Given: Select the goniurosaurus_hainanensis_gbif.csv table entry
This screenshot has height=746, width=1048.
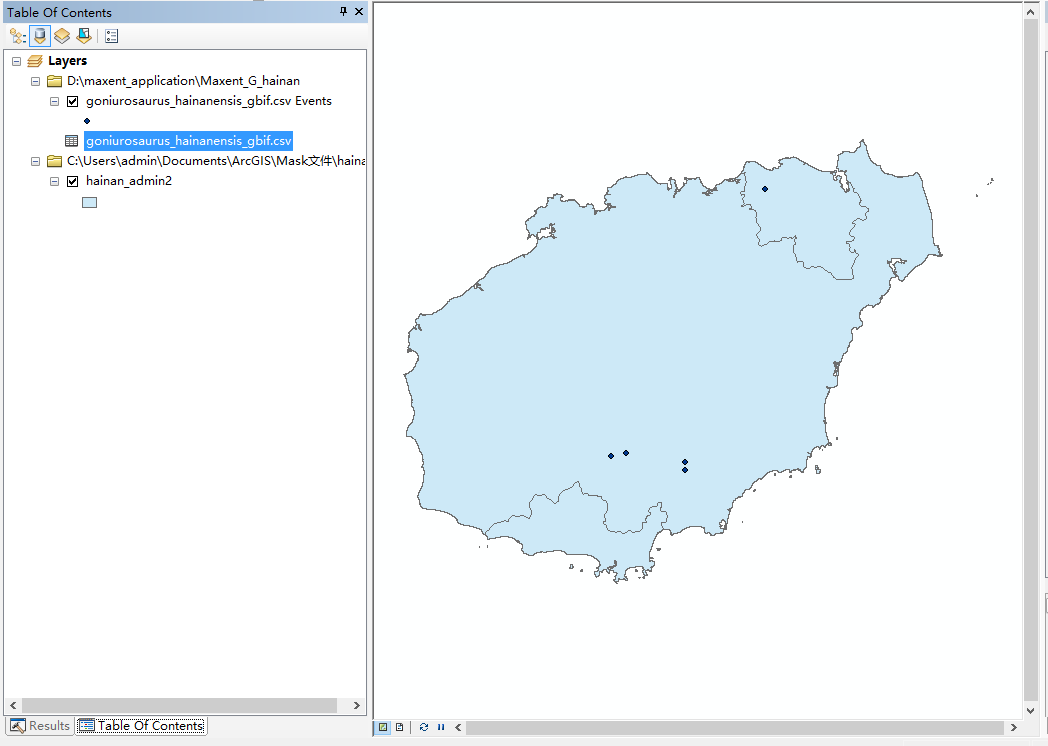Looking at the screenshot, I should tap(188, 141).
